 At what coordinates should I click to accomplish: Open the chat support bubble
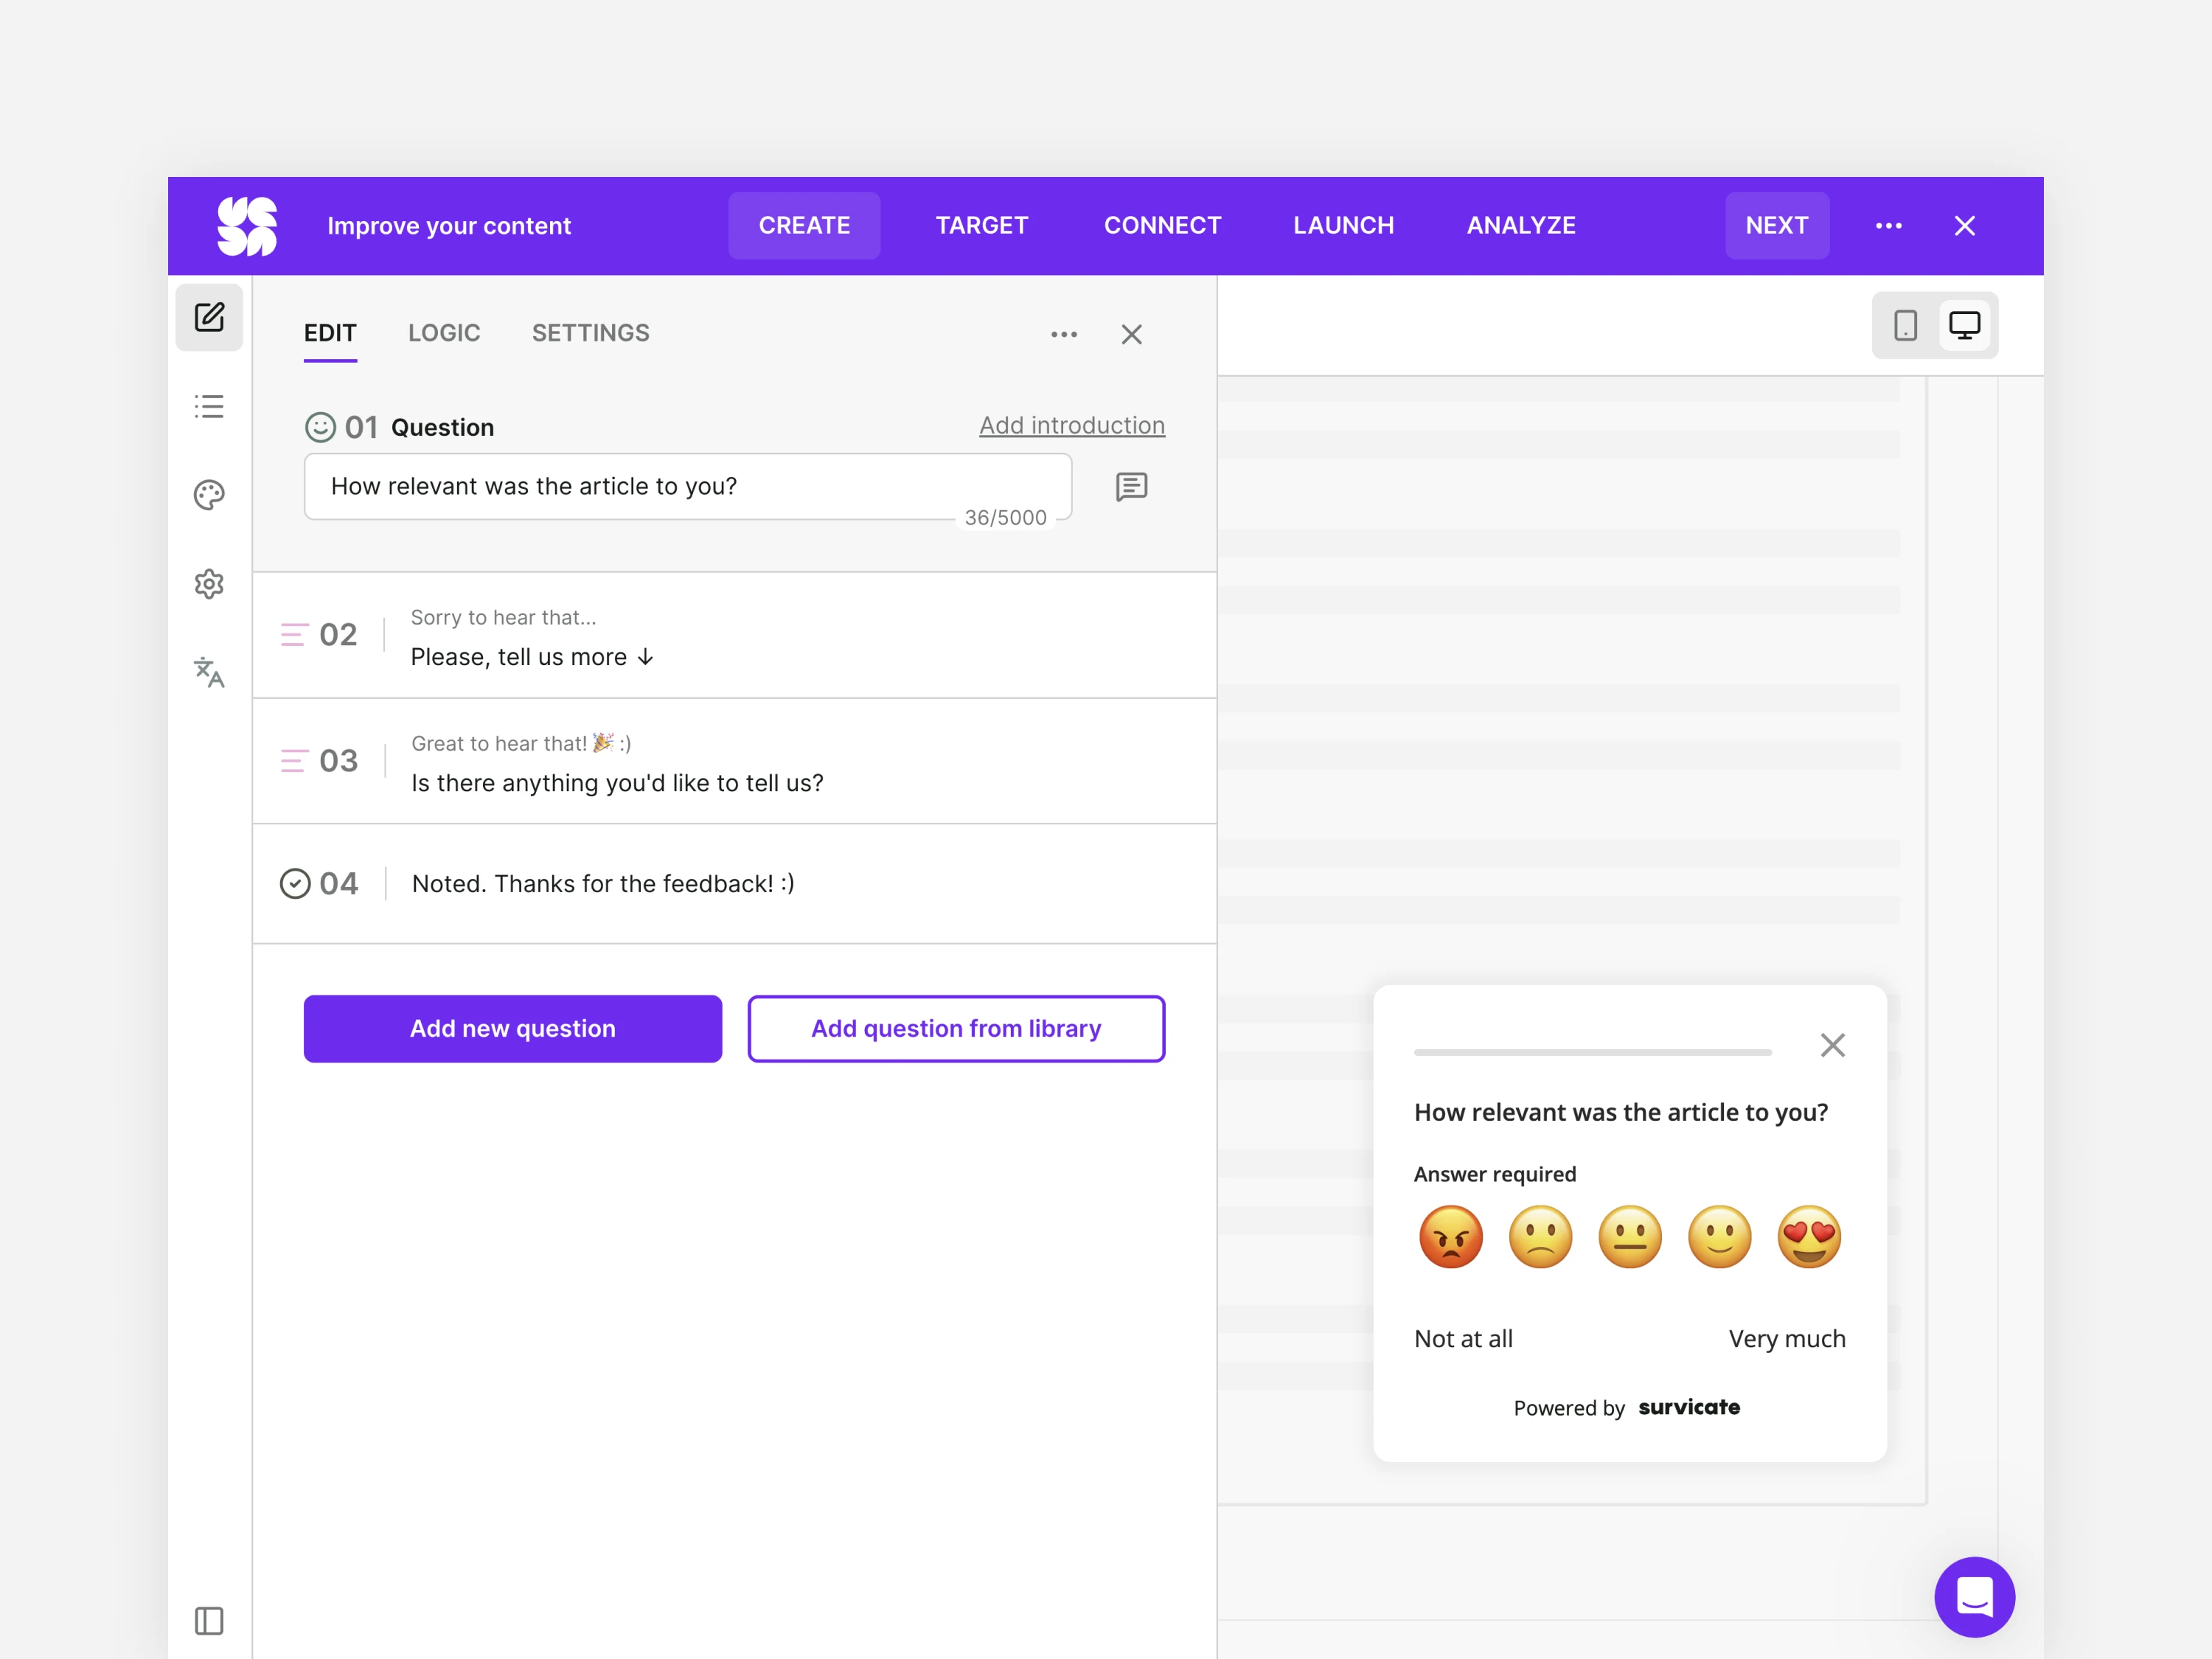click(x=1974, y=1596)
